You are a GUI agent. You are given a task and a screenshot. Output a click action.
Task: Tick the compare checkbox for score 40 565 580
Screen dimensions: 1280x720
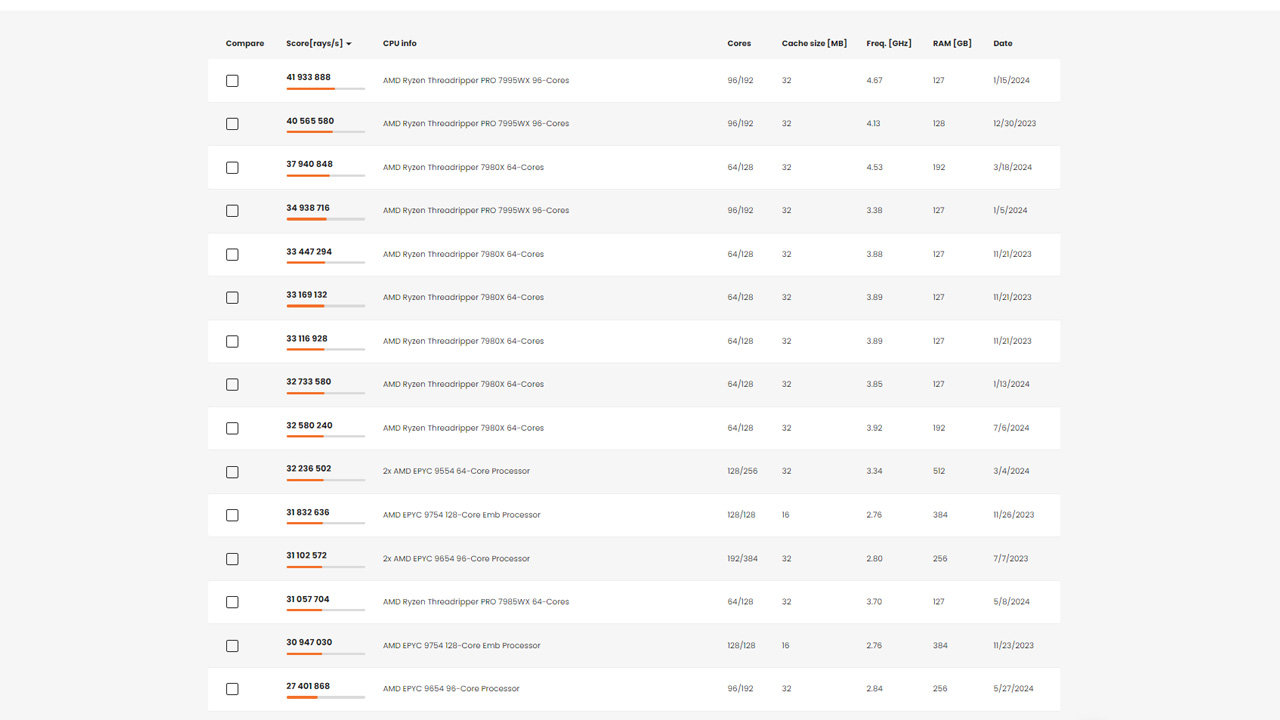pos(232,124)
